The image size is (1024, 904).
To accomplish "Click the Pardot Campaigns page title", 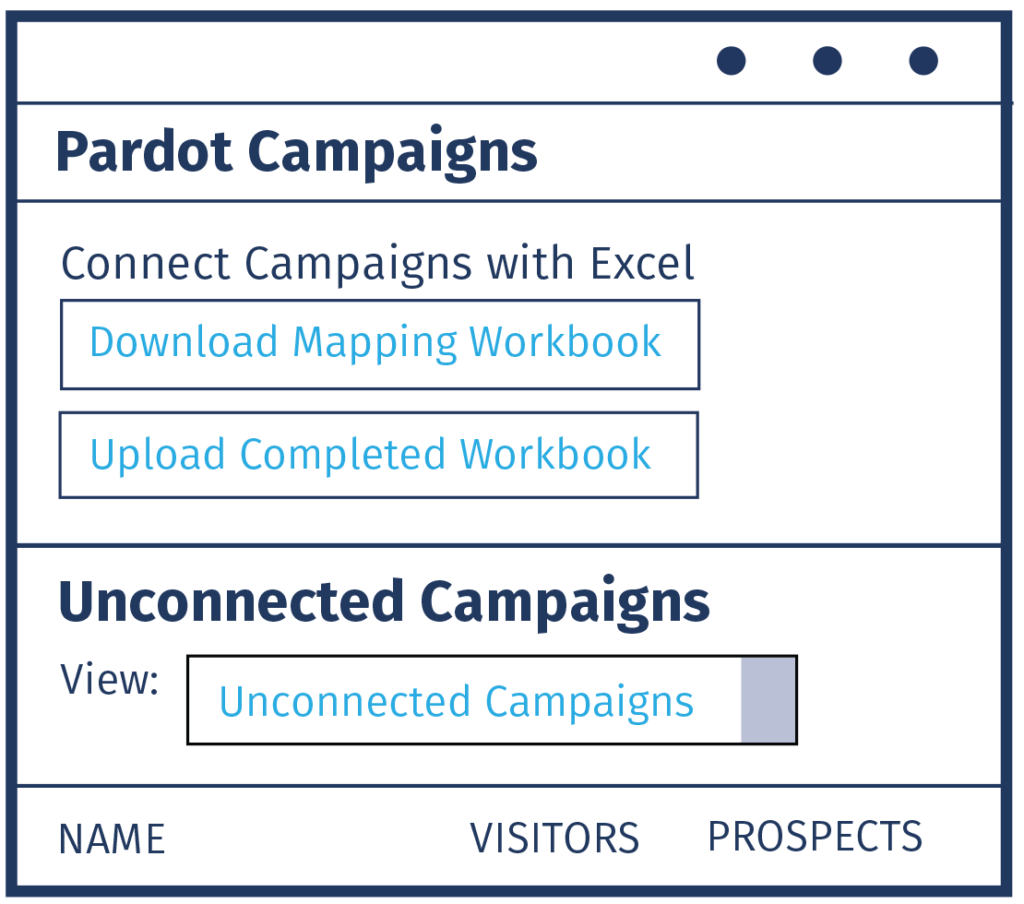I will tap(296, 153).
